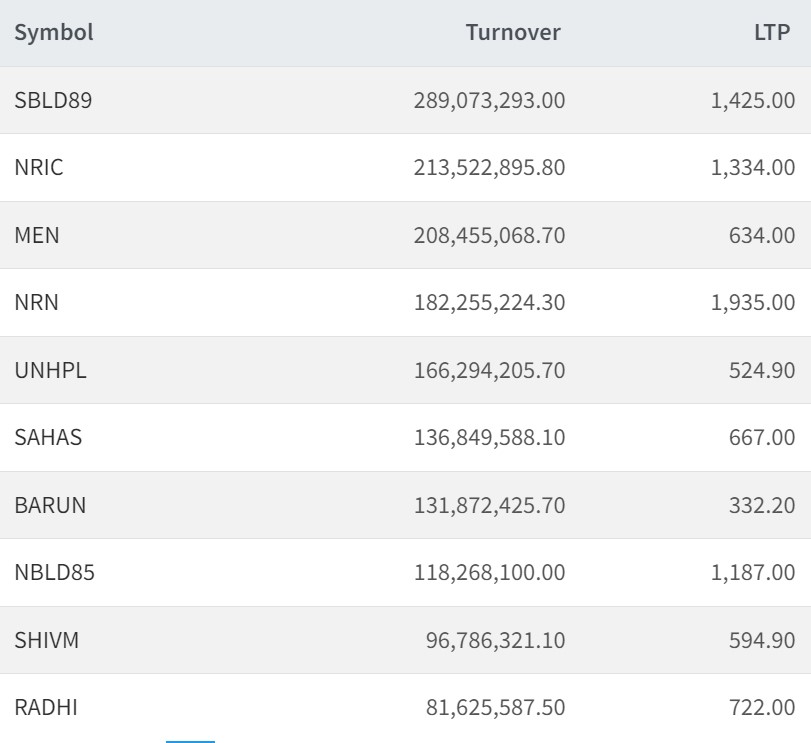This screenshot has width=811, height=743.
Task: Select the MEN symbol
Action: tap(37, 235)
